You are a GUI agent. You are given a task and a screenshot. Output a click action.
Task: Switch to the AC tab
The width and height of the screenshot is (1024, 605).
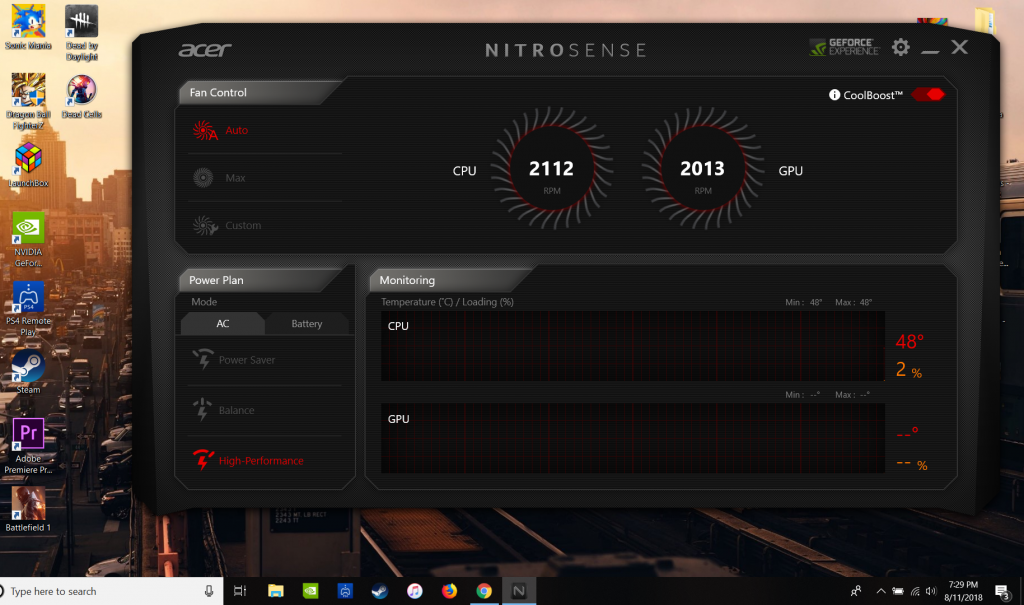click(222, 324)
